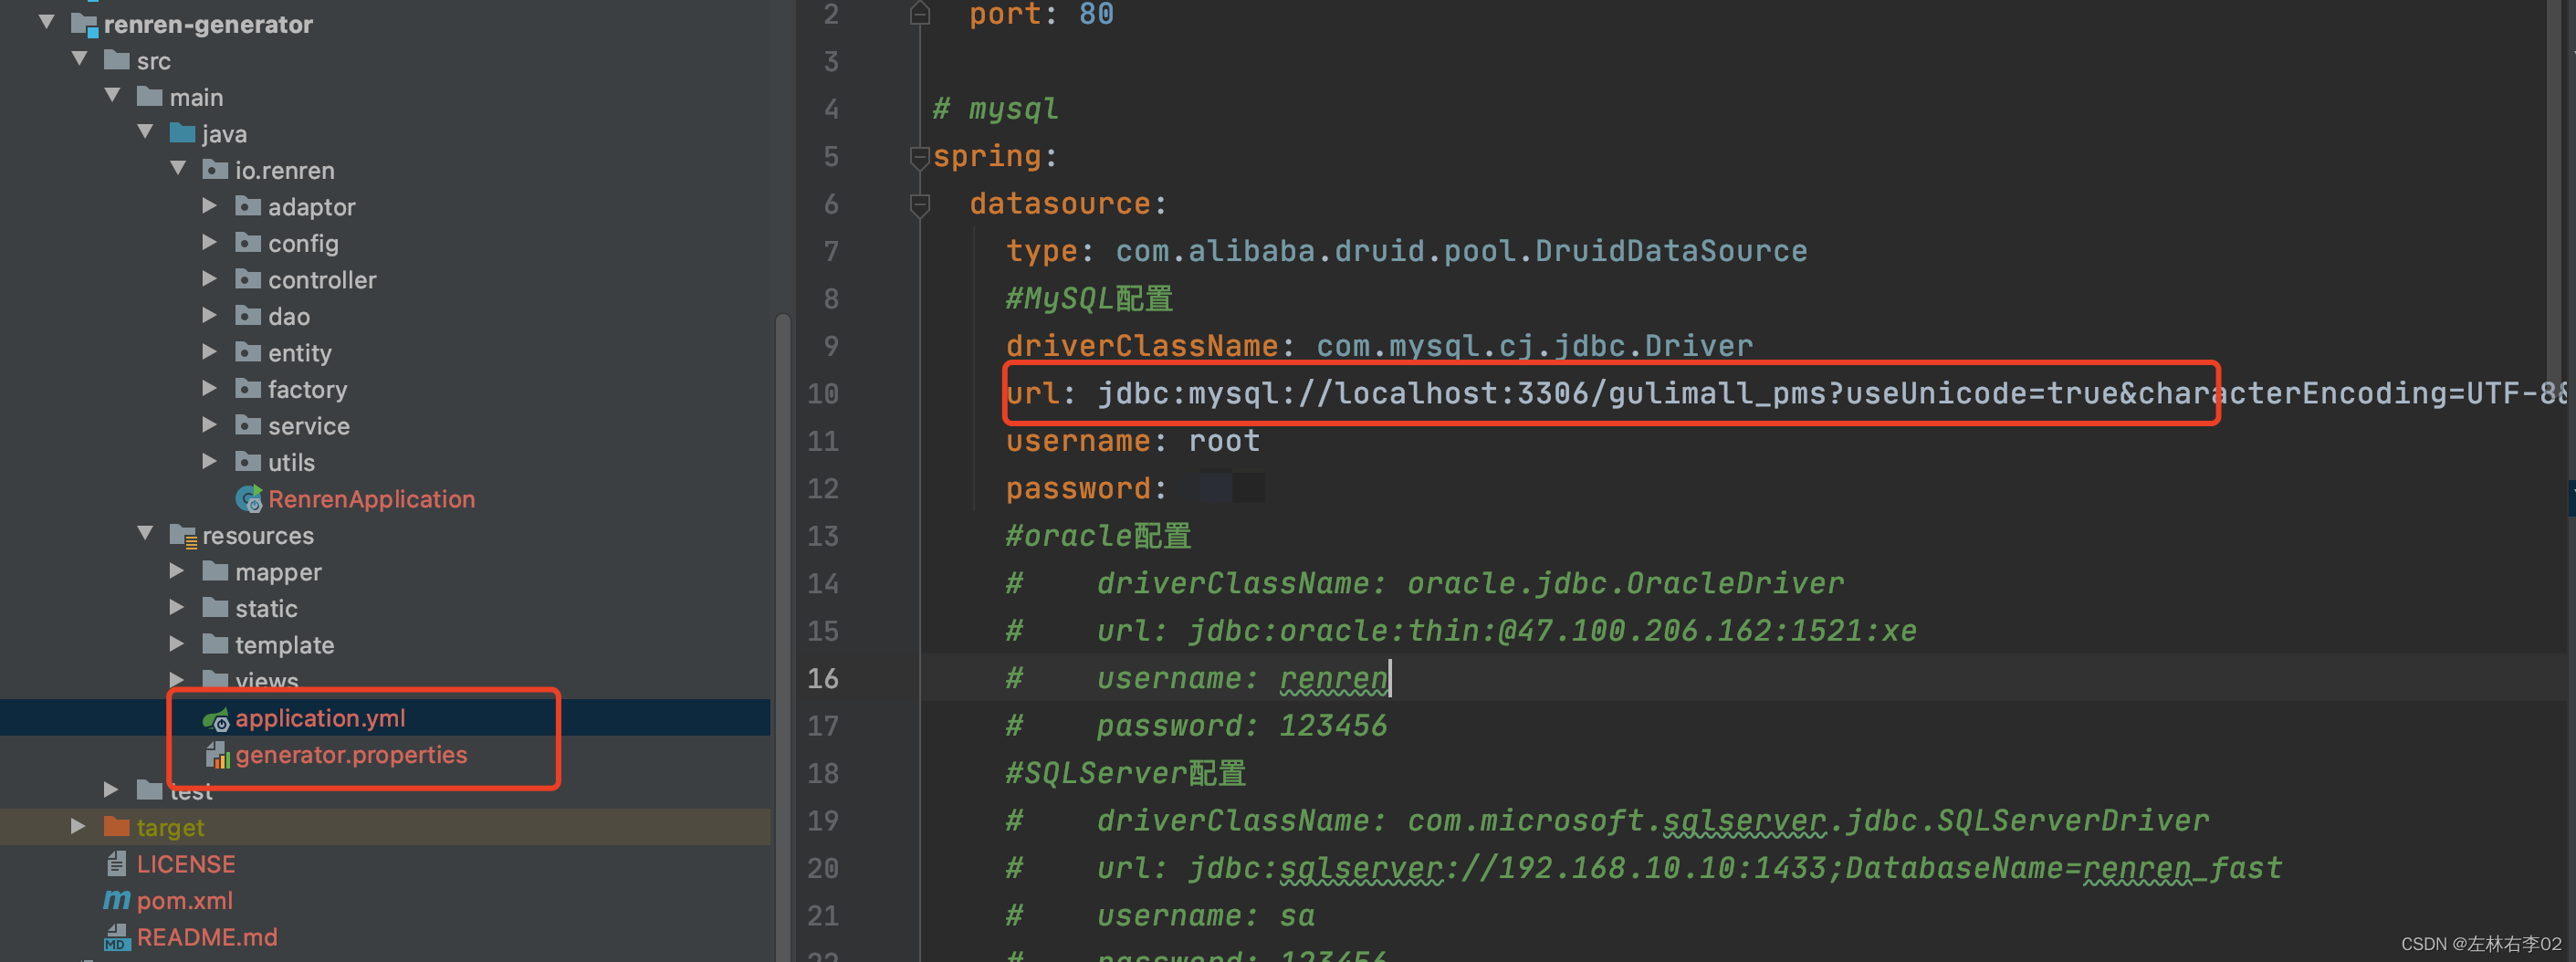Click the application.yml file icon
Viewport: 2576px width, 962px height.
click(216, 718)
